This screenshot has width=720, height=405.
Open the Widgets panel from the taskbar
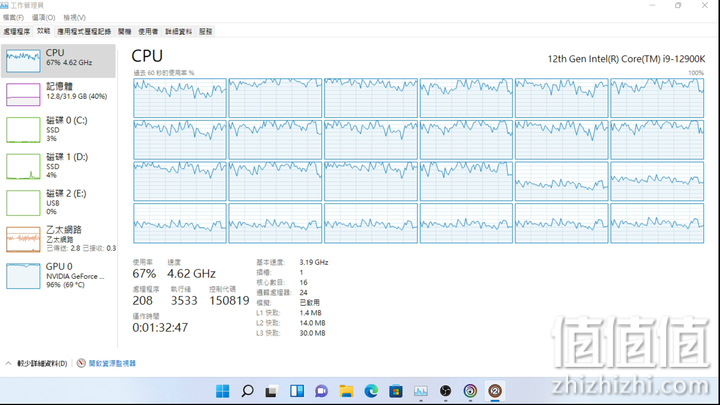coord(297,391)
